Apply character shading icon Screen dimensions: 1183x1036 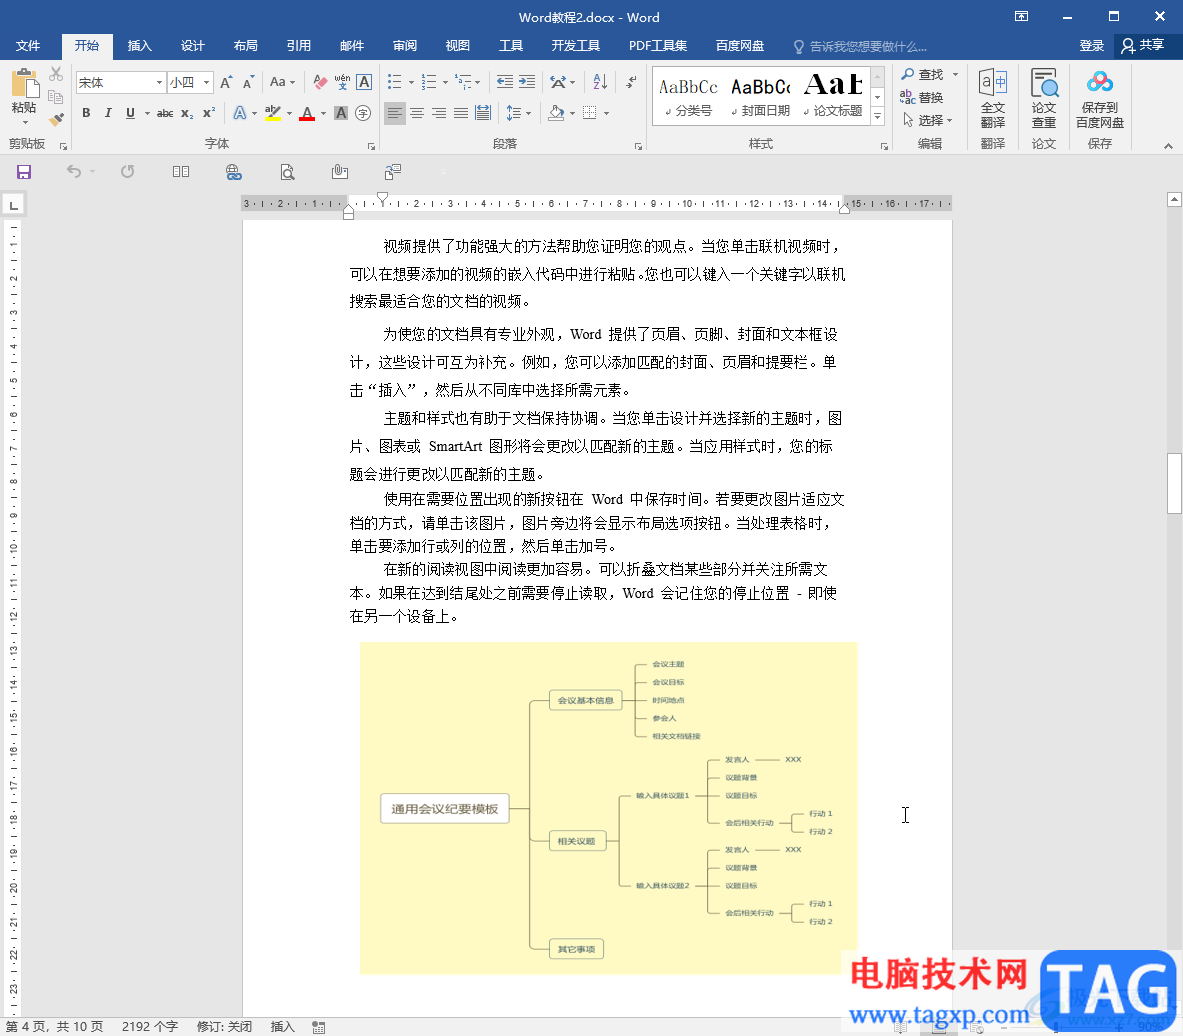click(x=341, y=113)
